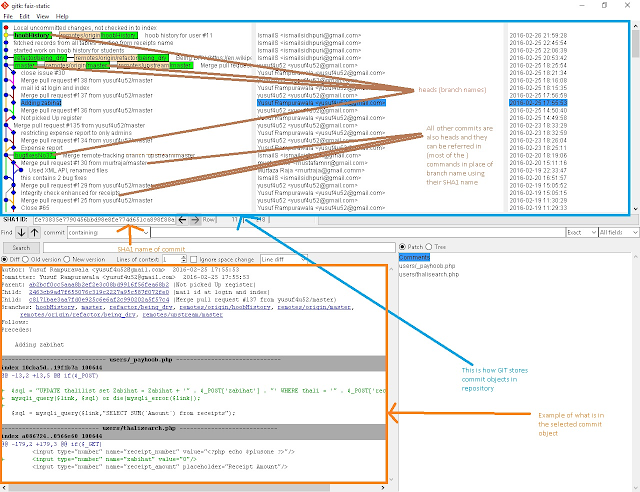The width and height of the screenshot is (640, 492).
Task: Click the hoobHistory branch tag
Action: click(x=32, y=36)
